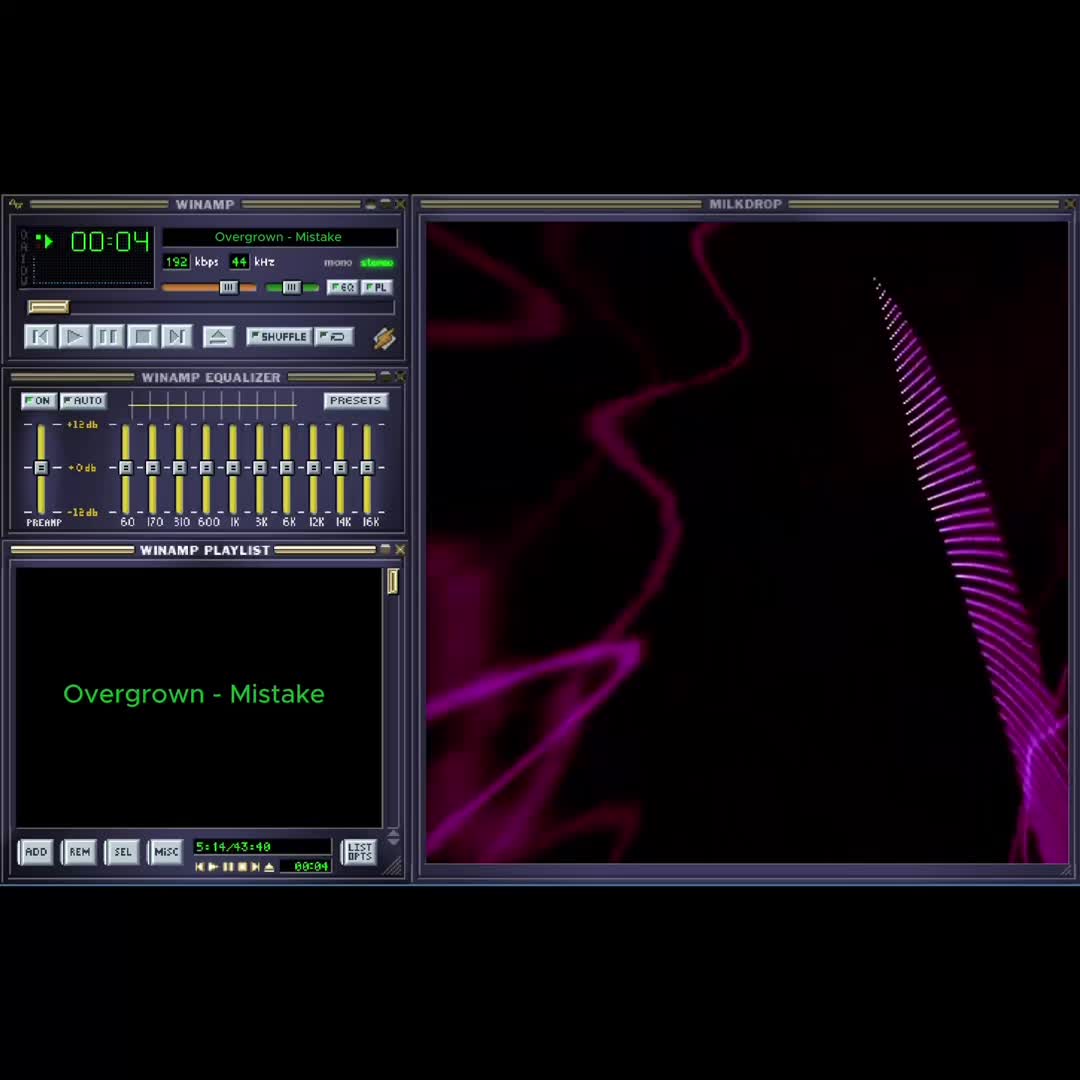Click the Milkdrop visualization canvas

tap(747, 541)
